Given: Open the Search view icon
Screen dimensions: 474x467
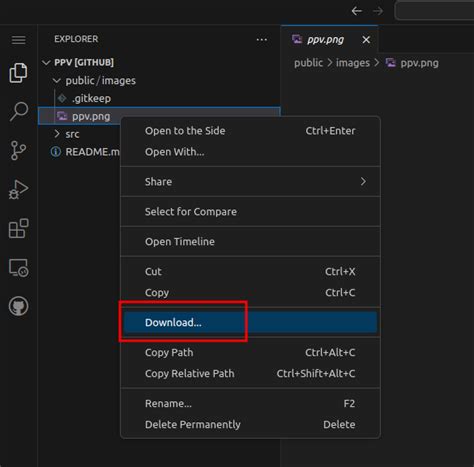Looking at the screenshot, I should click(19, 111).
